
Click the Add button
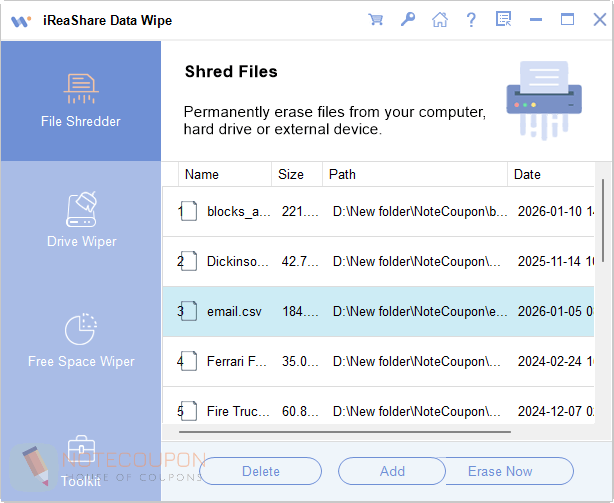point(392,471)
